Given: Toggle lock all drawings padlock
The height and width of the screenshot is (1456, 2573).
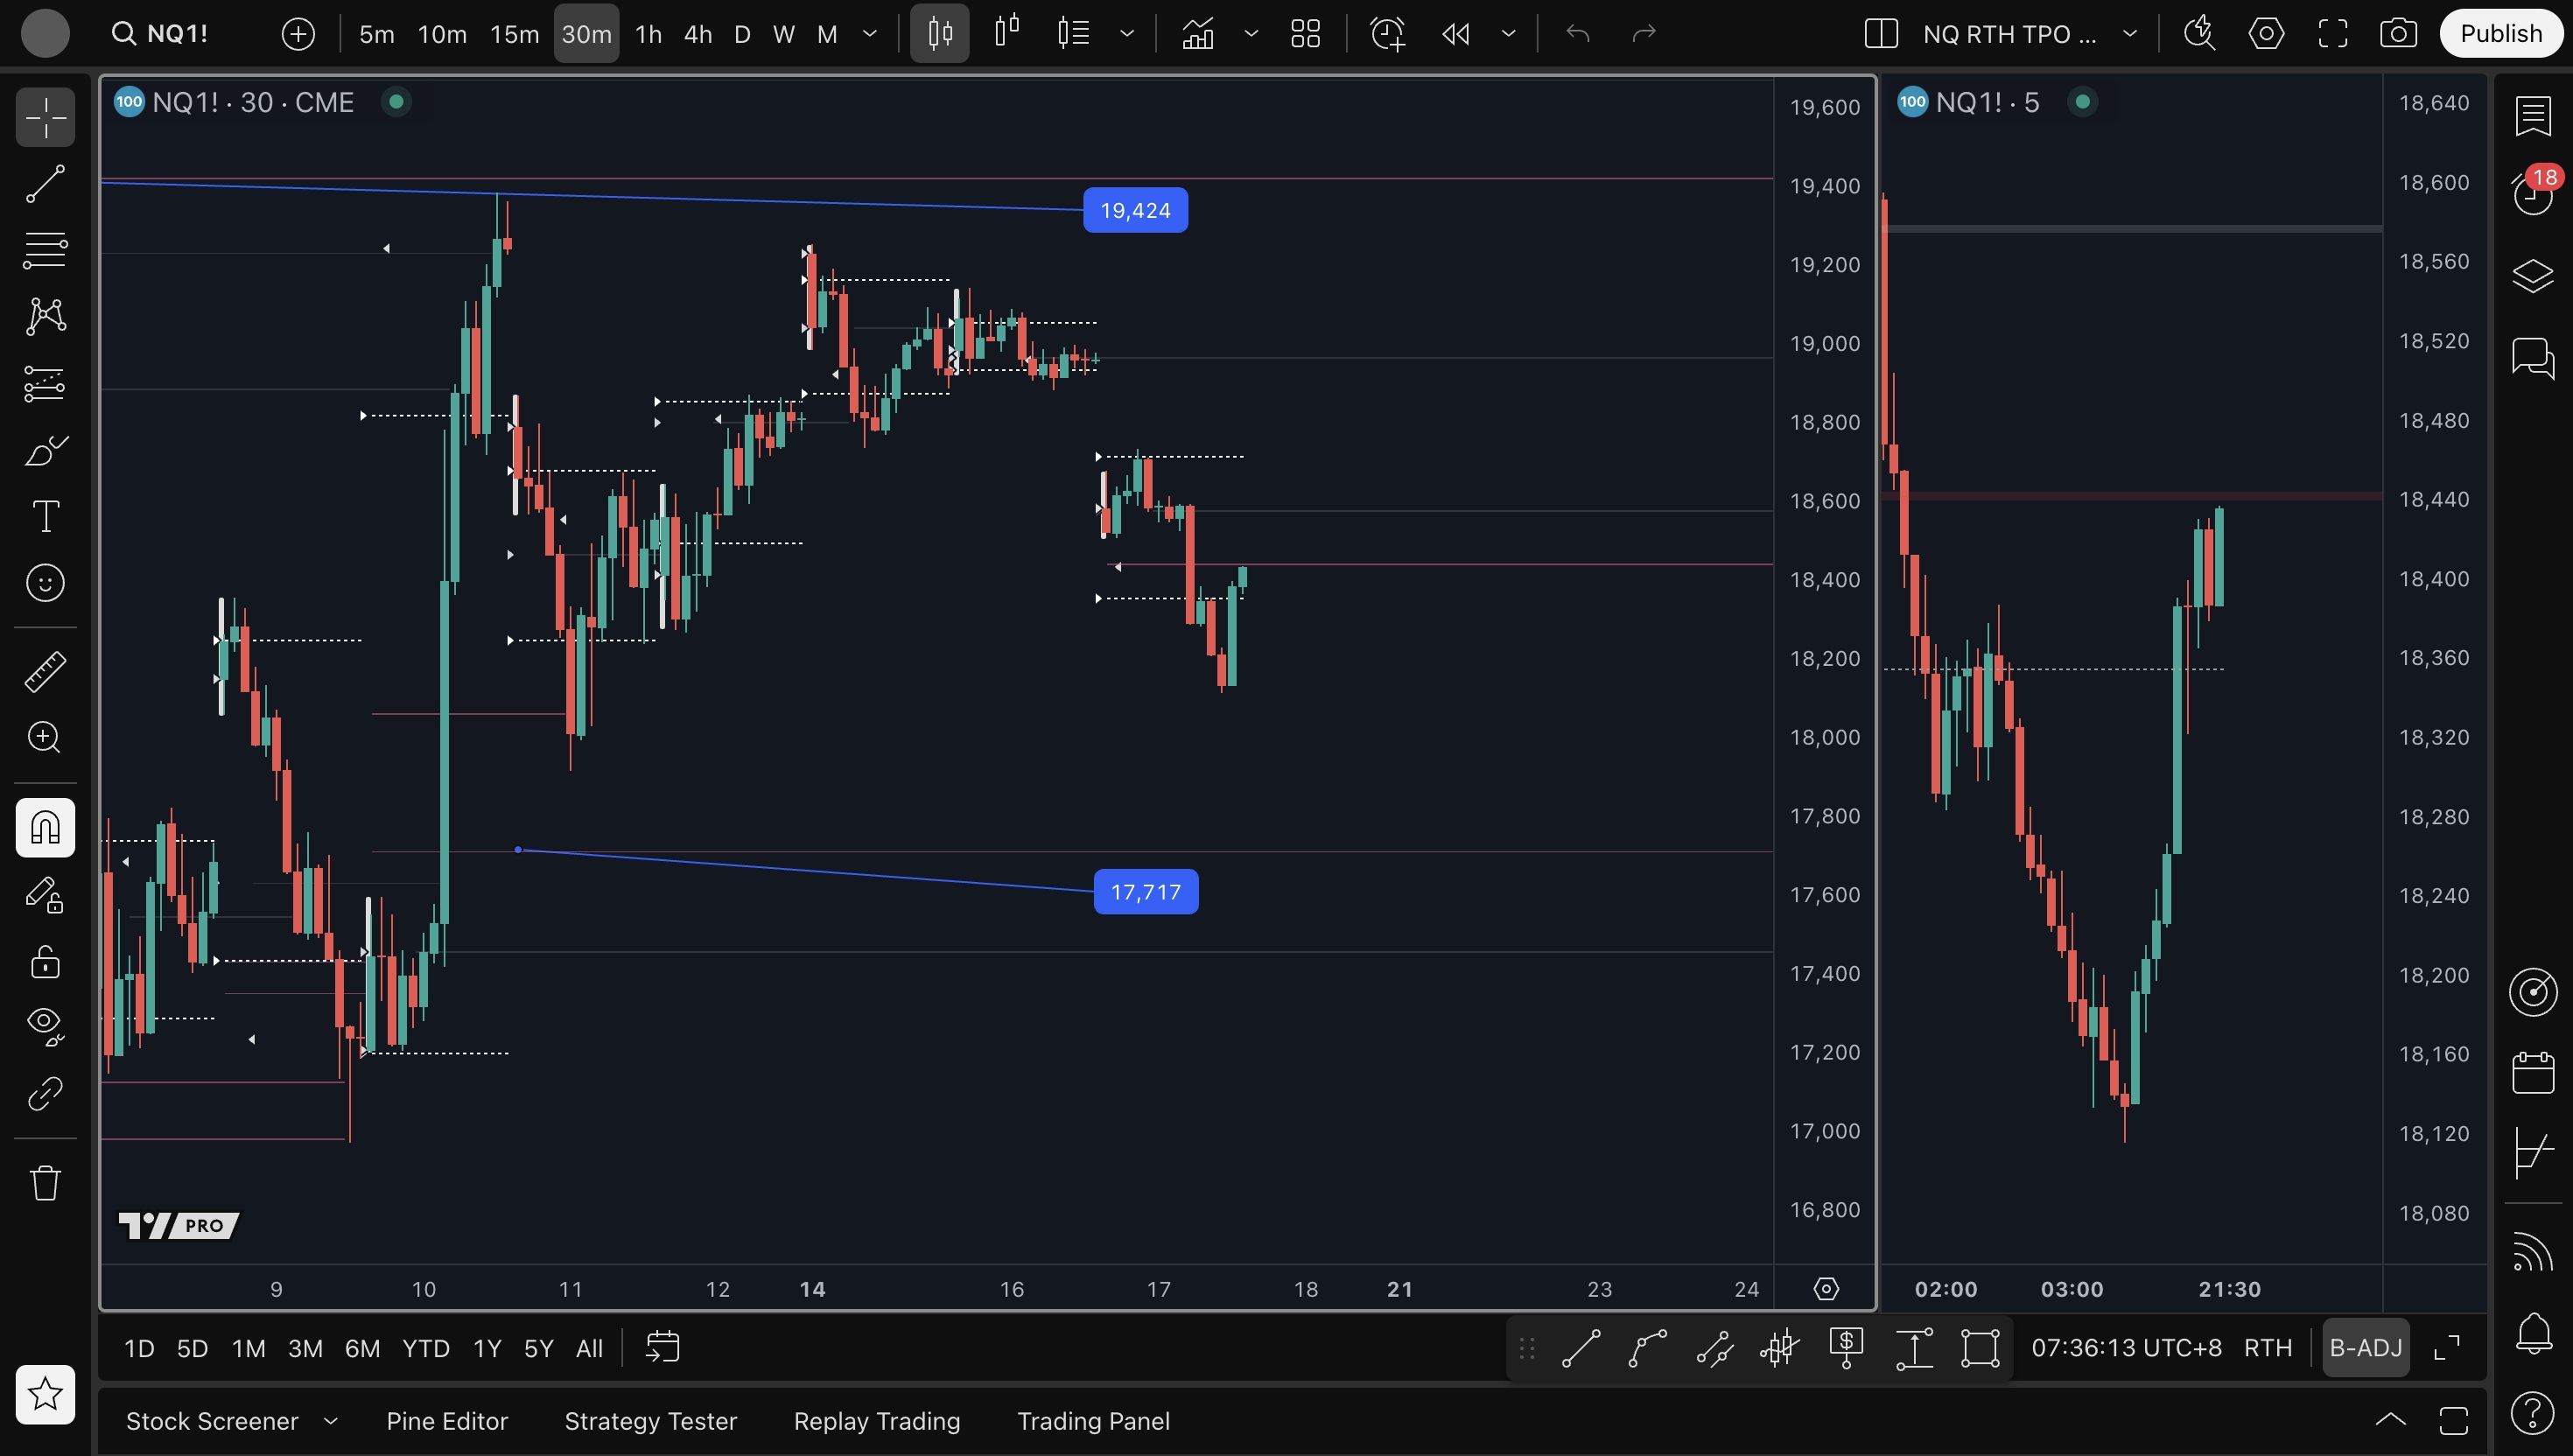Looking at the screenshot, I should point(45,962).
